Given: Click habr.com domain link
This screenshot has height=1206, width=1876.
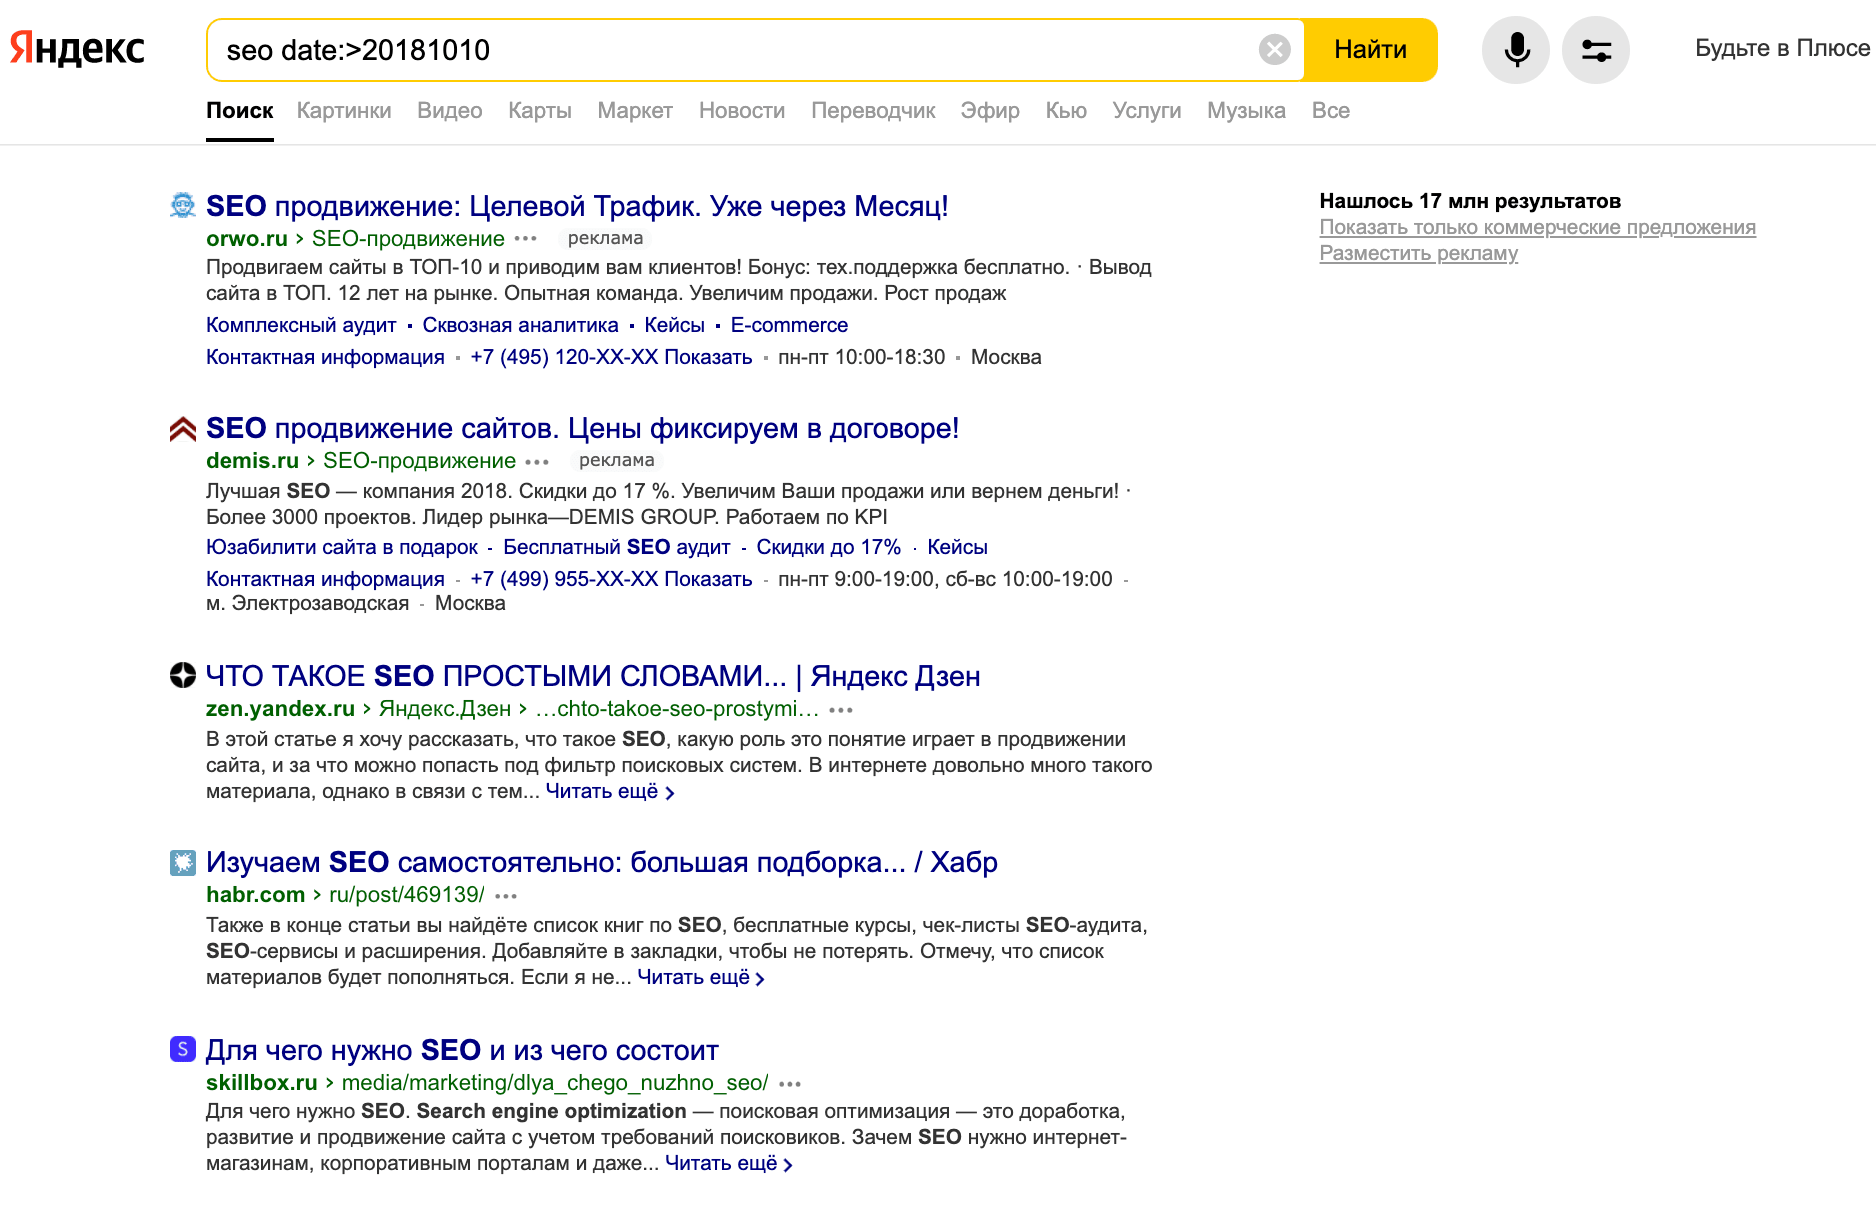Looking at the screenshot, I should [255, 895].
